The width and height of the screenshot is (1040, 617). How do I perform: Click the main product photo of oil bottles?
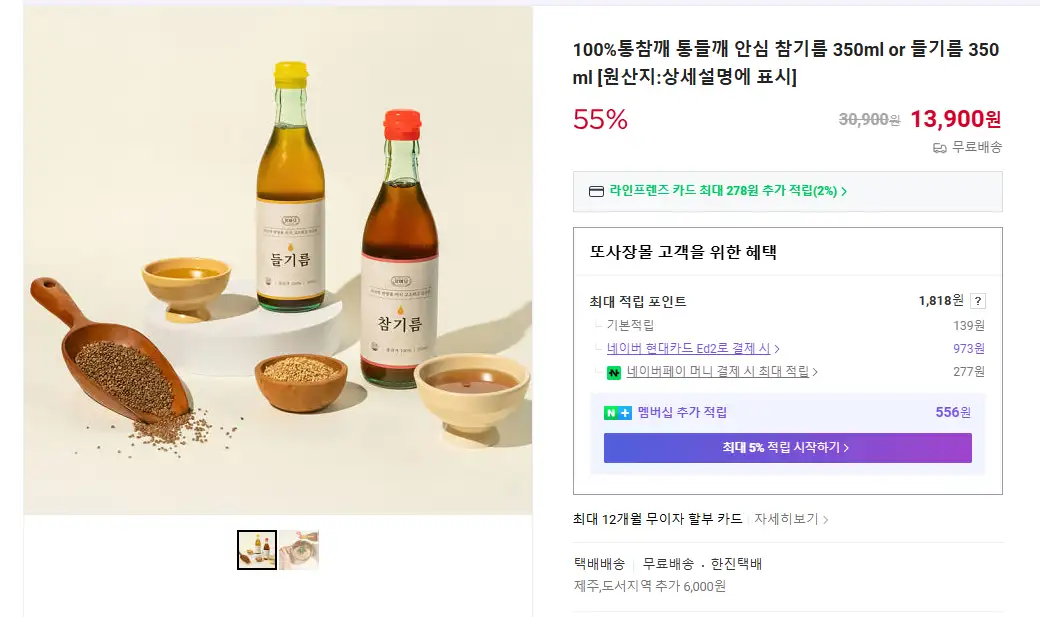pos(278,261)
